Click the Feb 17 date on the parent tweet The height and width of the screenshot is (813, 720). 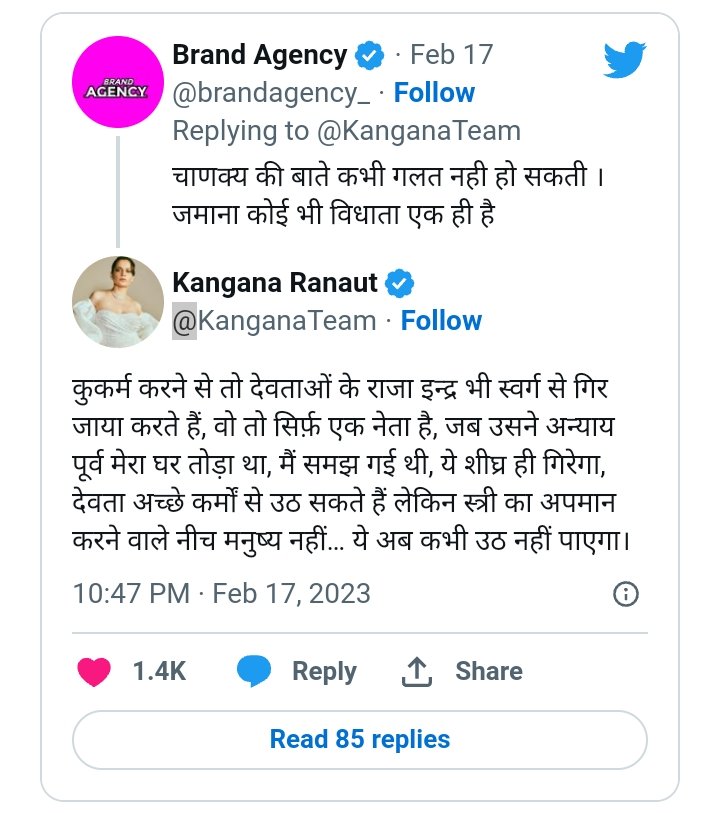click(452, 55)
